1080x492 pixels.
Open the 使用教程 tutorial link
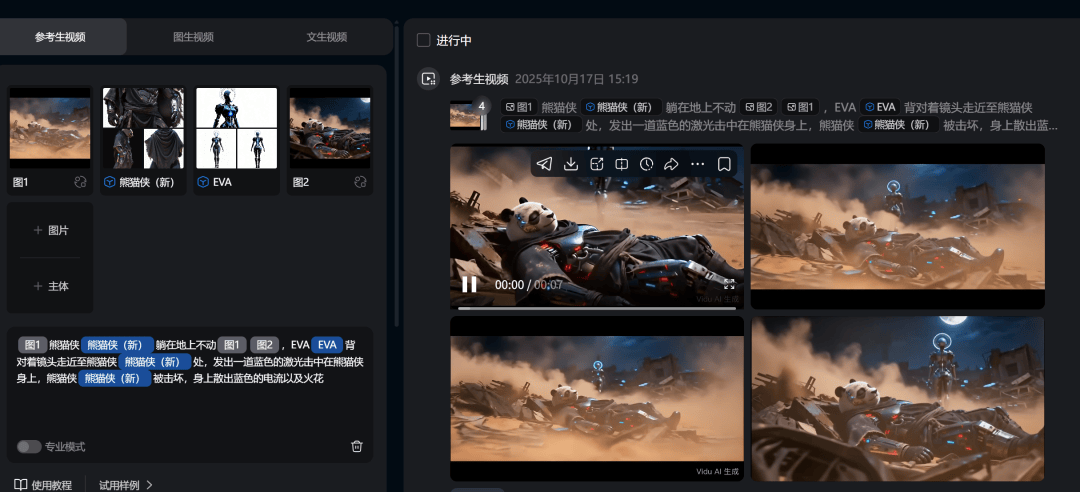[43, 485]
